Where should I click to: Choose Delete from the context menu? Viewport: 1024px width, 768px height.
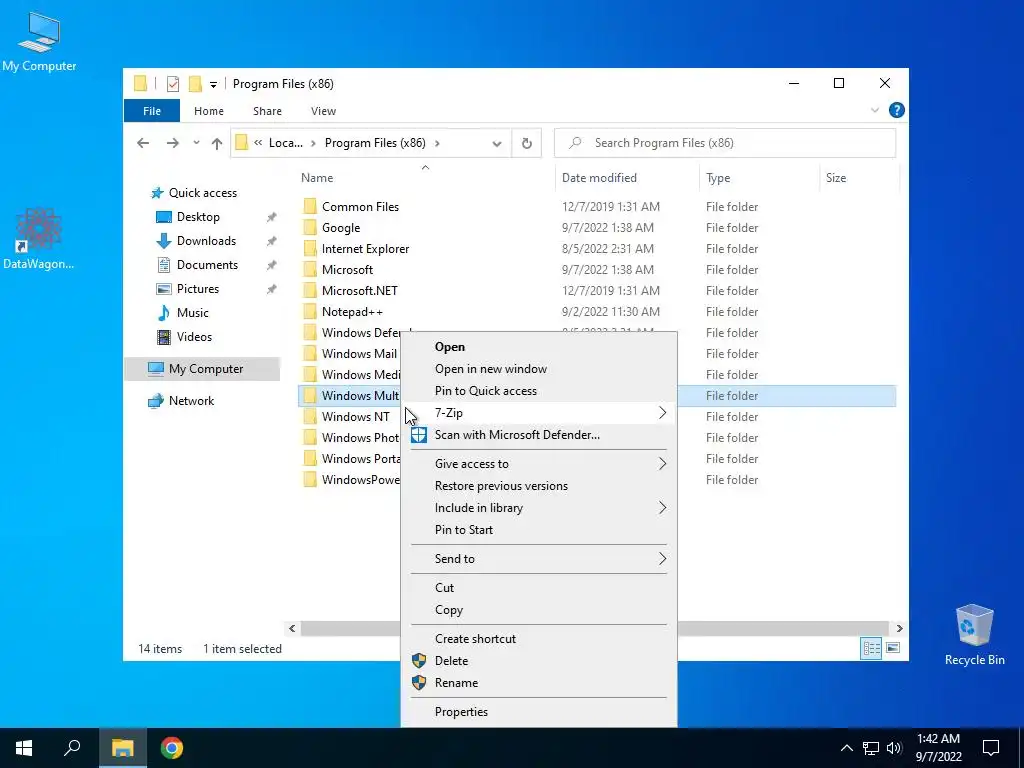click(x=539, y=661)
